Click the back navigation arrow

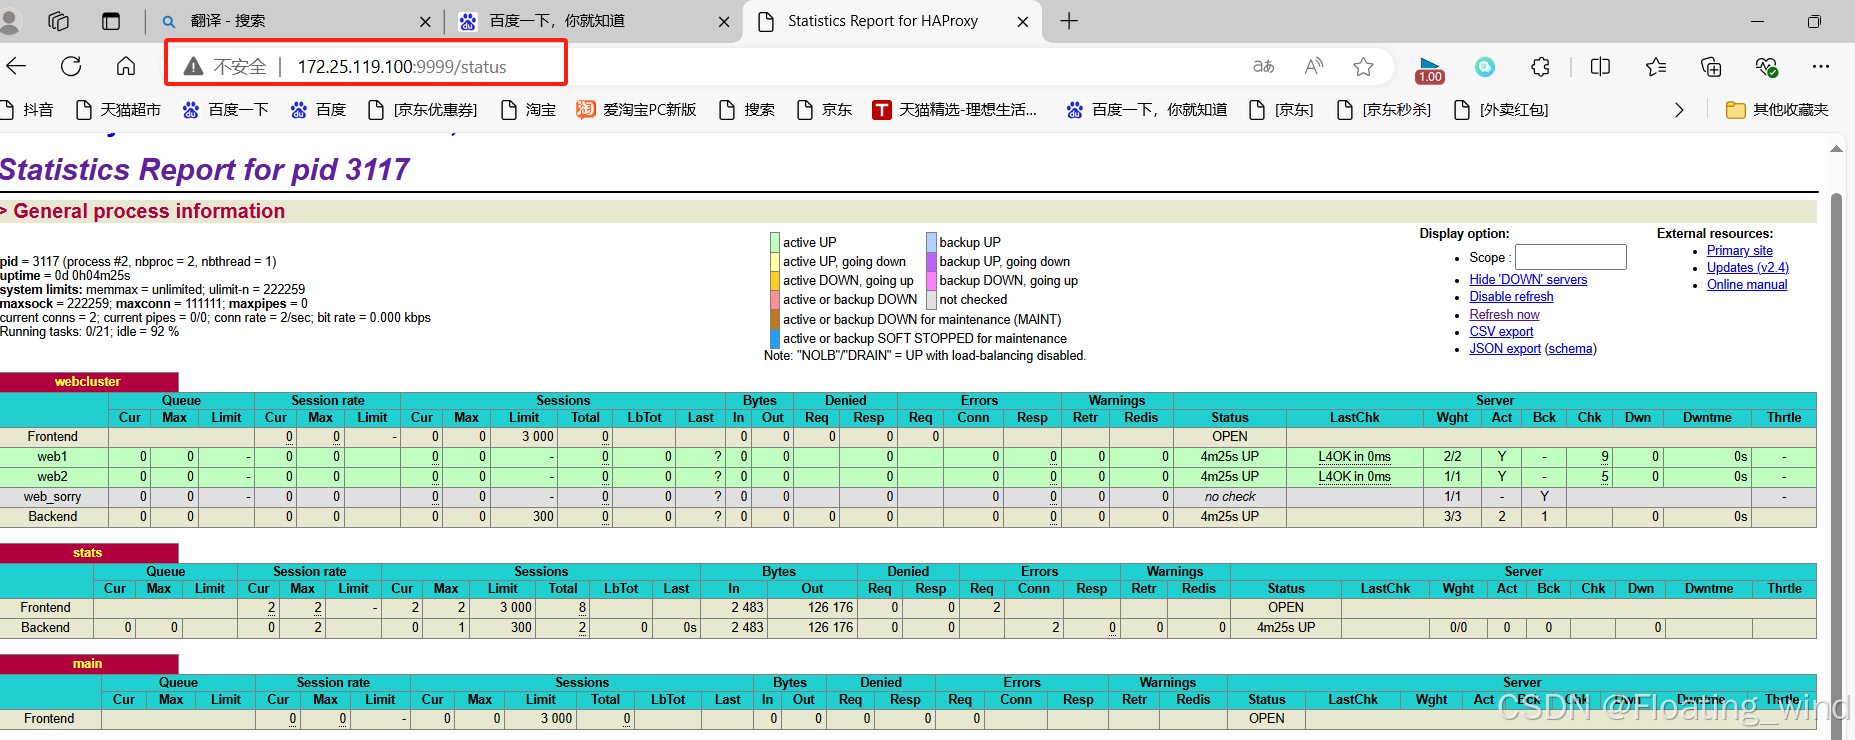point(17,67)
